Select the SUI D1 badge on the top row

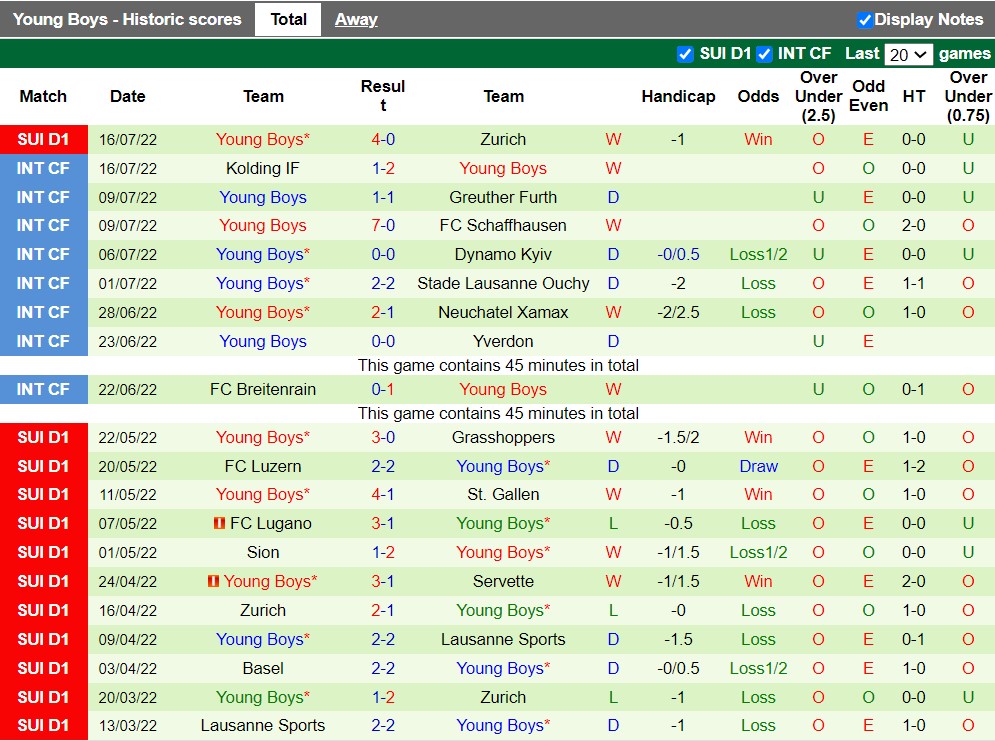[43, 139]
